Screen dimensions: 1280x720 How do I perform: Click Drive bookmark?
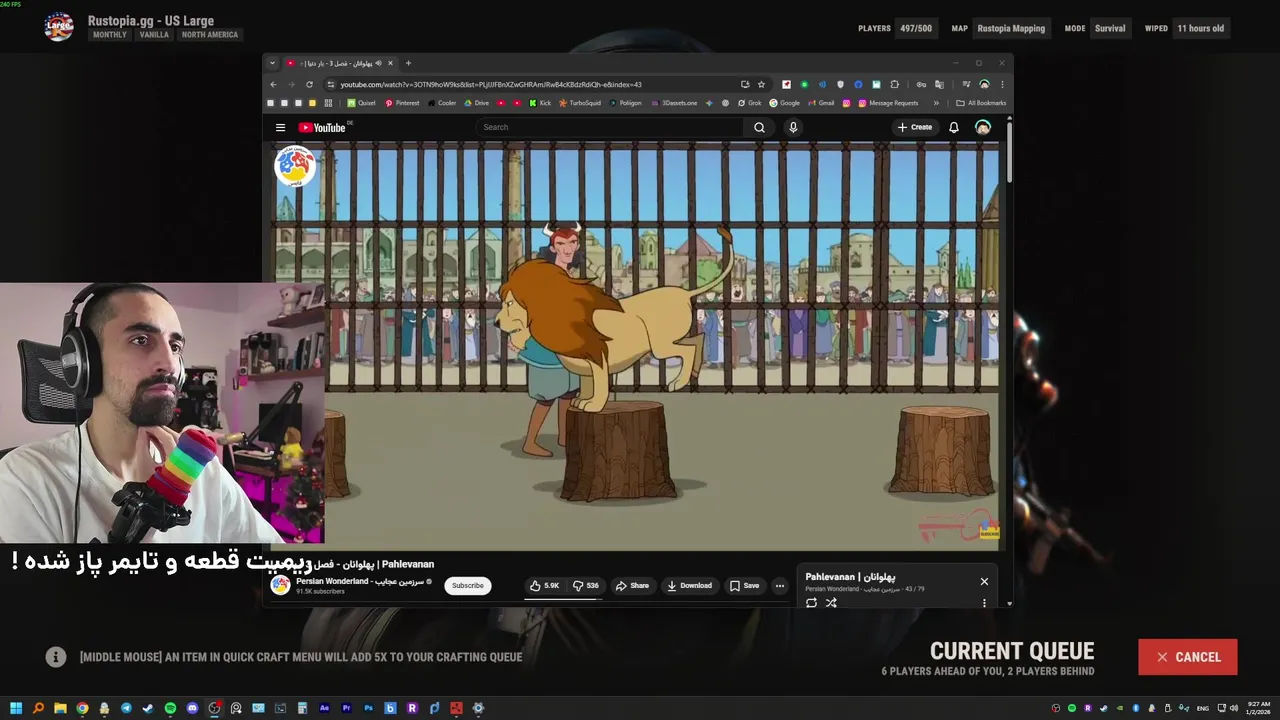477,103
